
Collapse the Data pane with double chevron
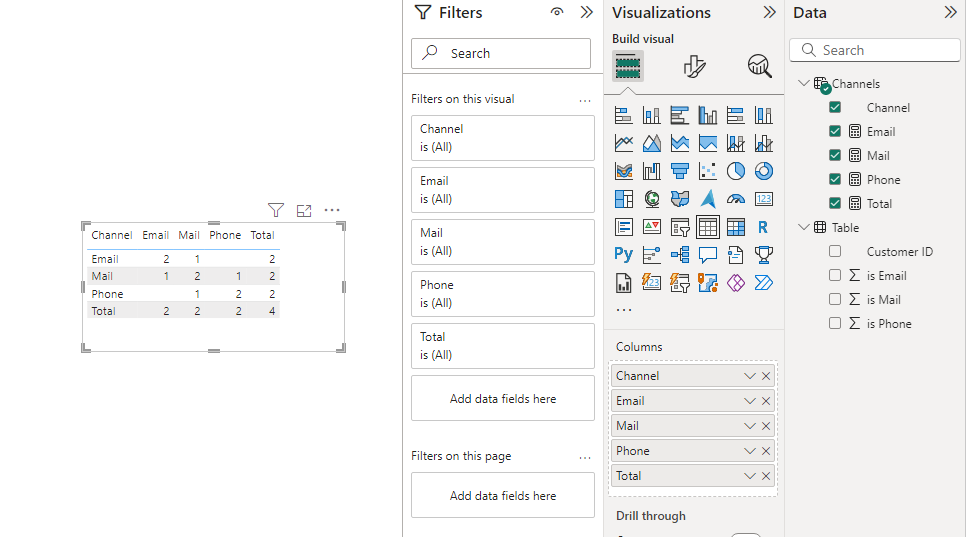(x=951, y=12)
